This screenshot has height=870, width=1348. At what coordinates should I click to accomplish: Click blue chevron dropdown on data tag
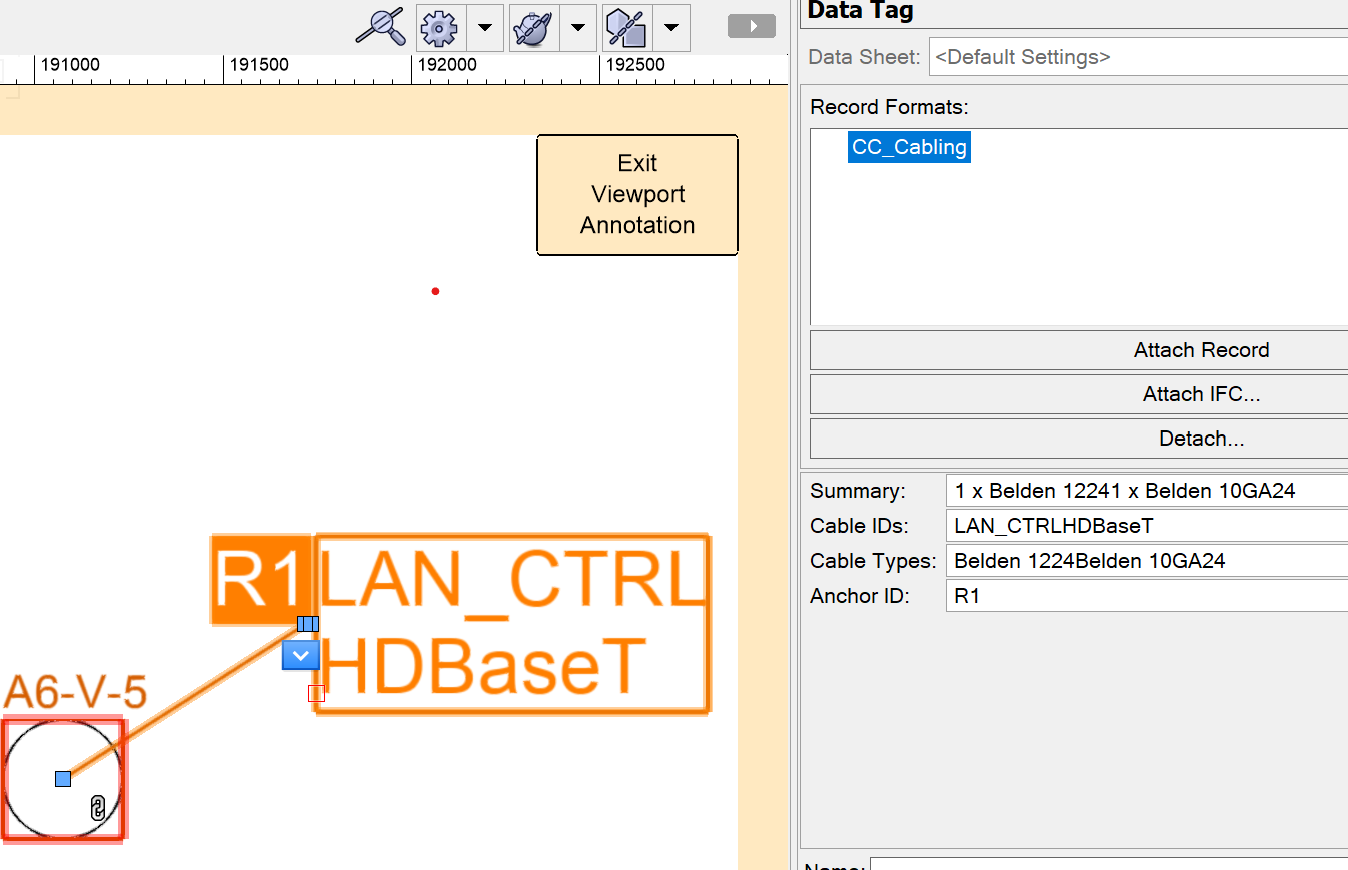point(300,656)
